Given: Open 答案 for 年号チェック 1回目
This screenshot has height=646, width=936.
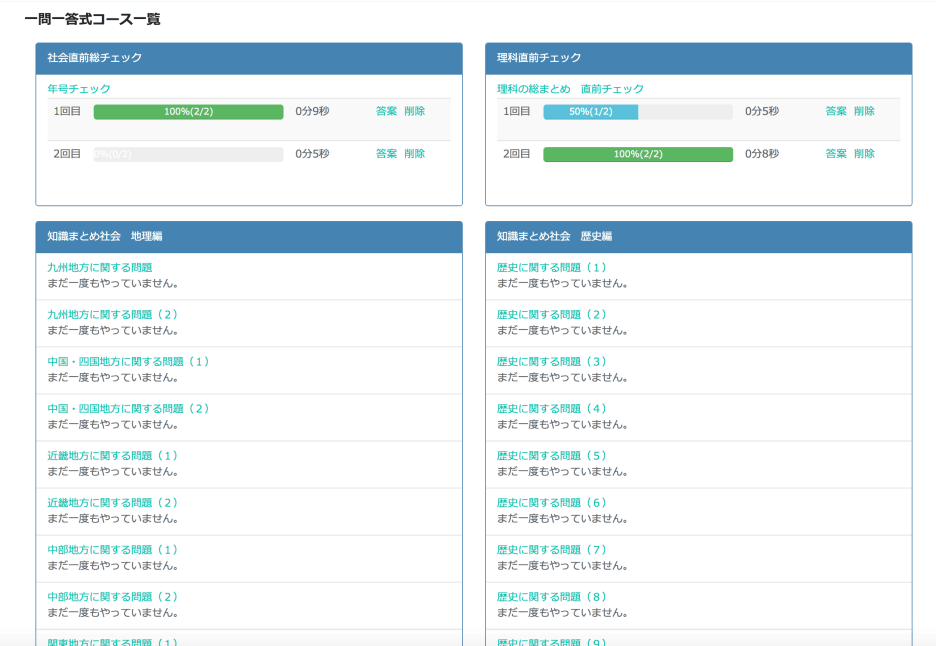Looking at the screenshot, I should pyautogui.click(x=386, y=111).
